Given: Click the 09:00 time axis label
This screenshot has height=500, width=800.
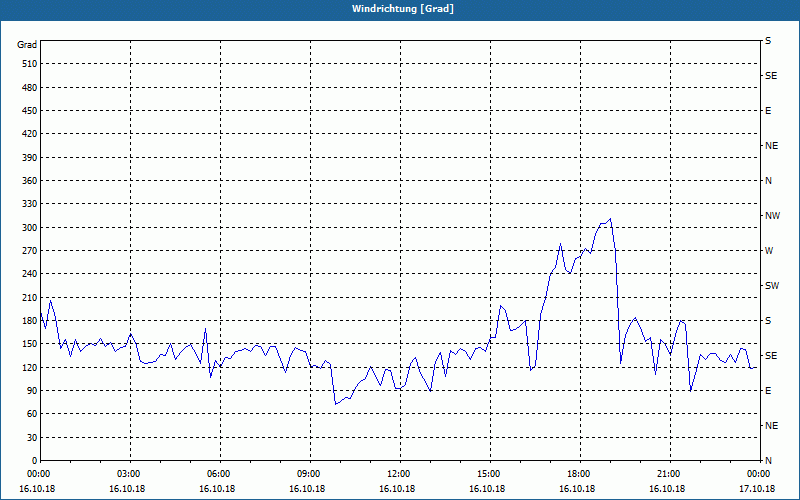Looking at the screenshot, I should pos(310,474).
